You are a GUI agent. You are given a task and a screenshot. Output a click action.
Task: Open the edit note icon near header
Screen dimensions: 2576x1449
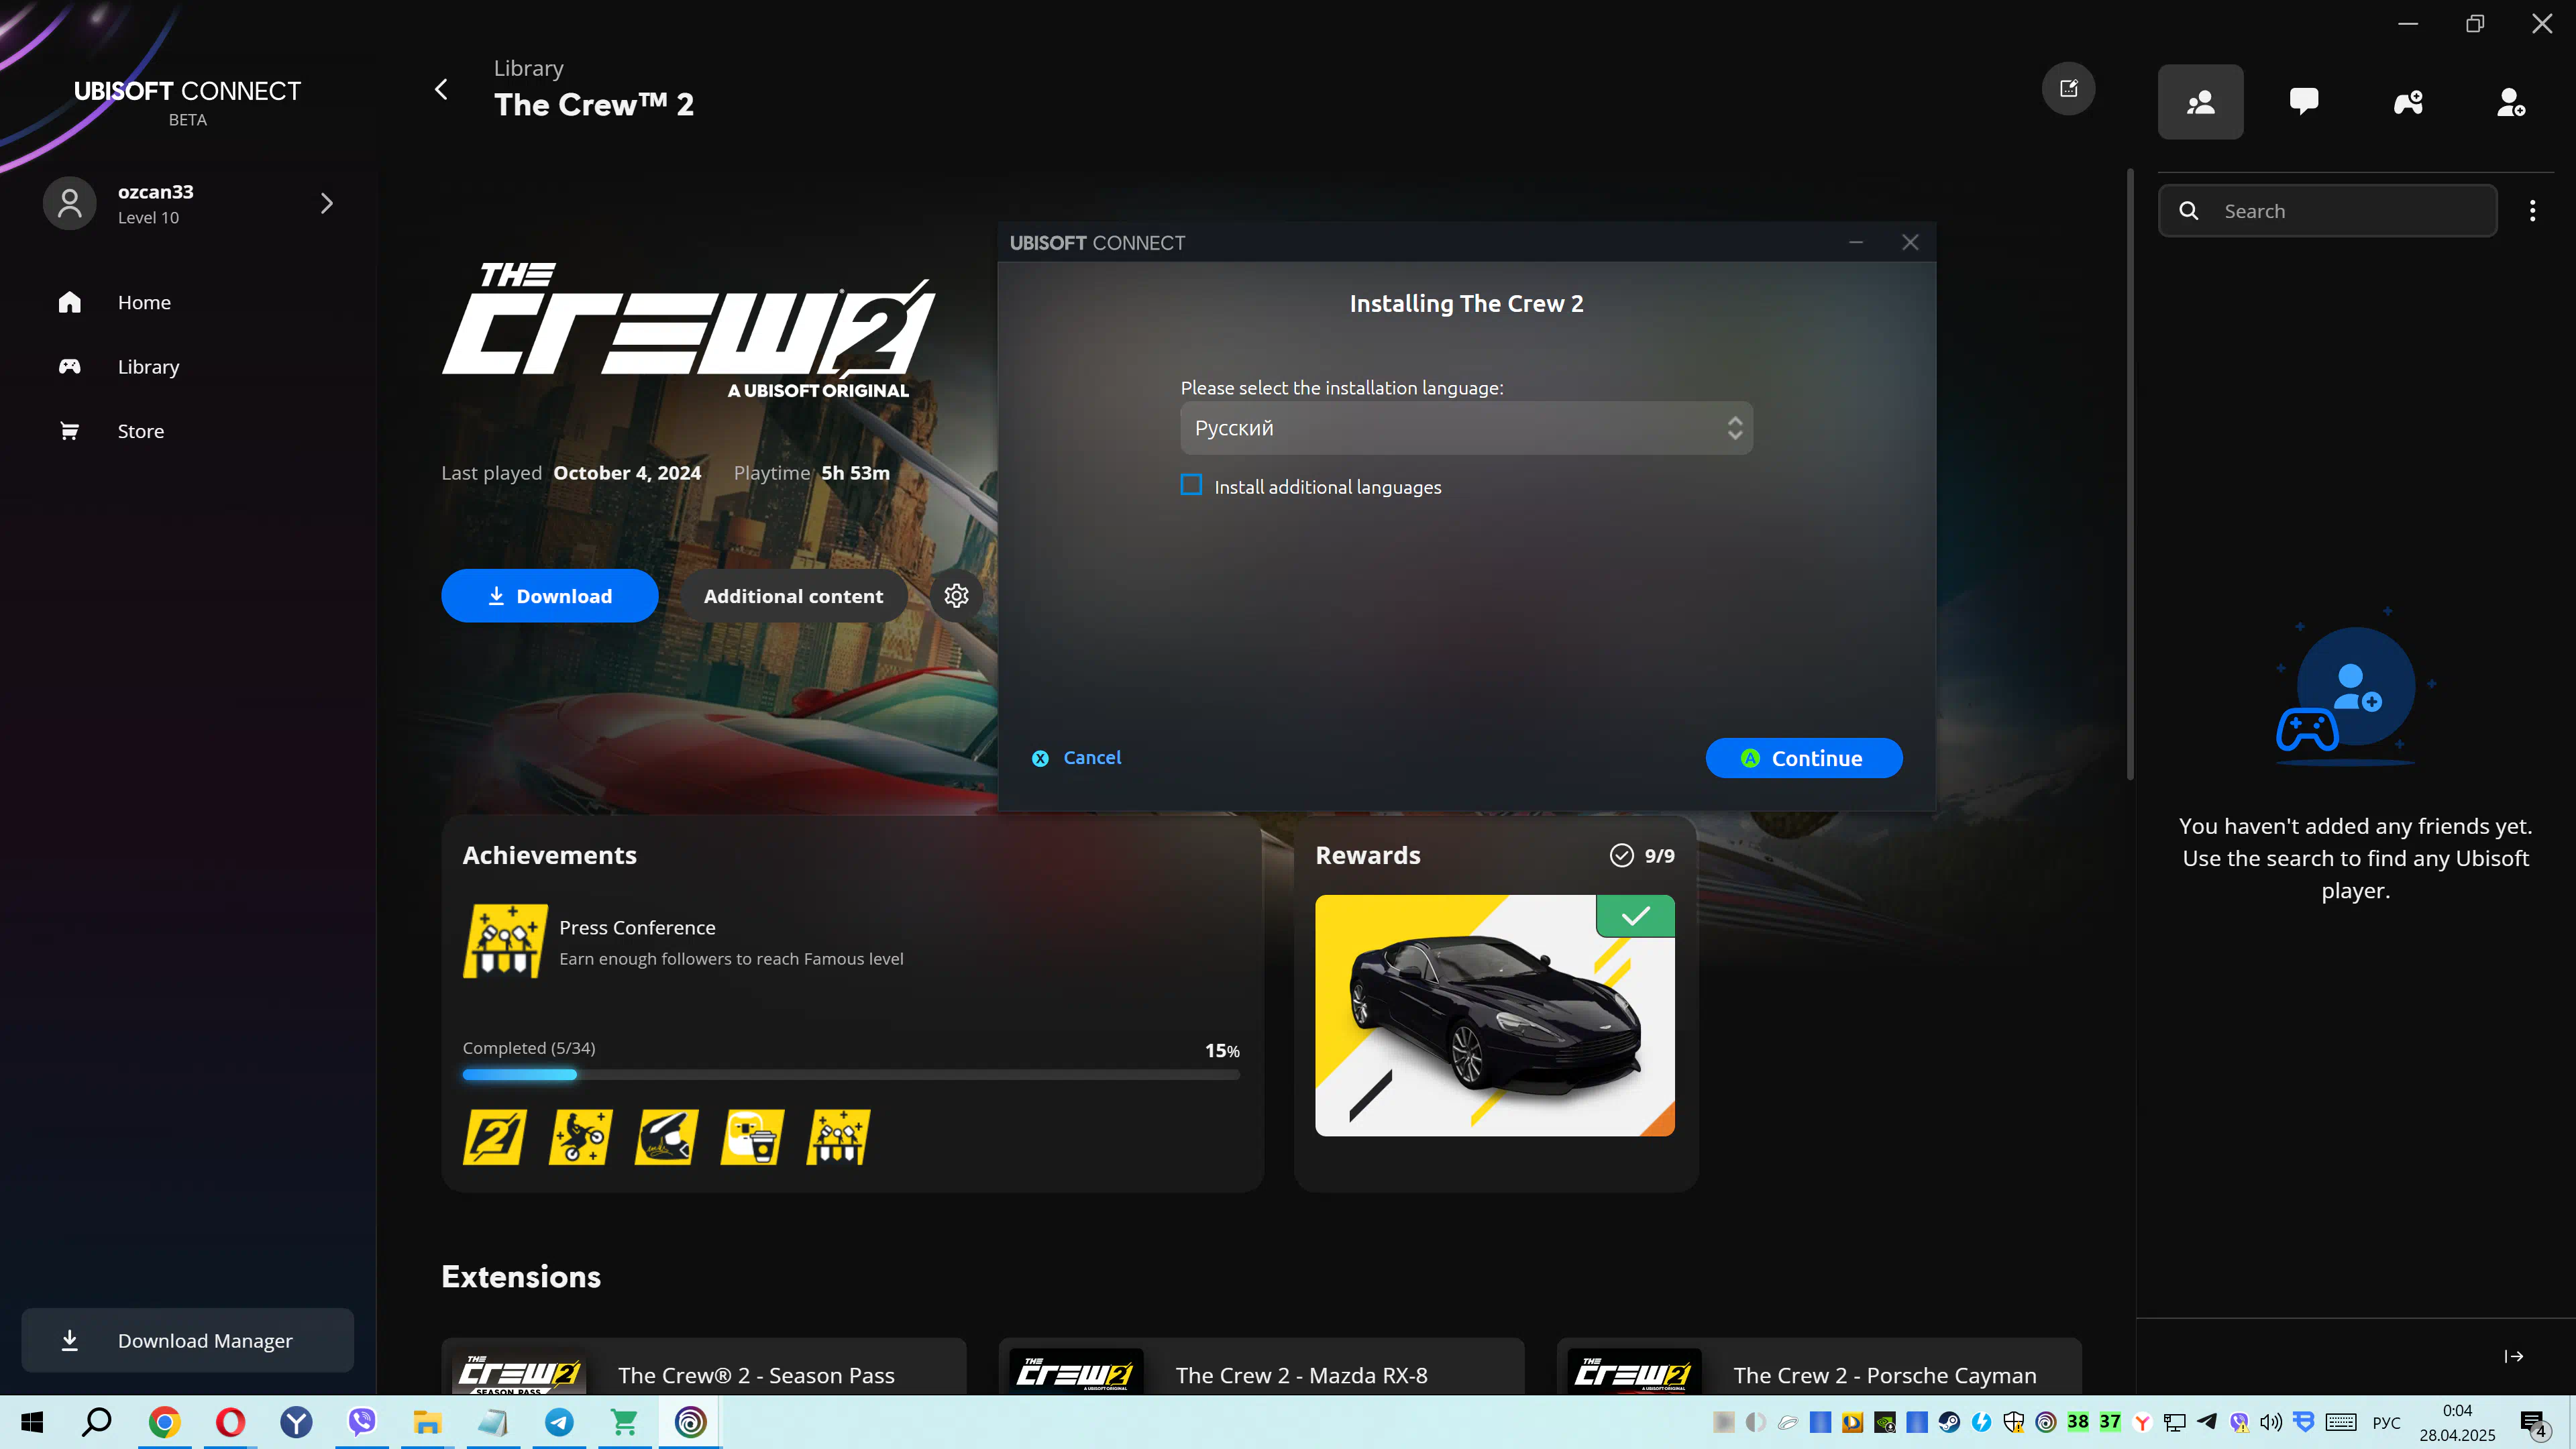tap(2068, 89)
